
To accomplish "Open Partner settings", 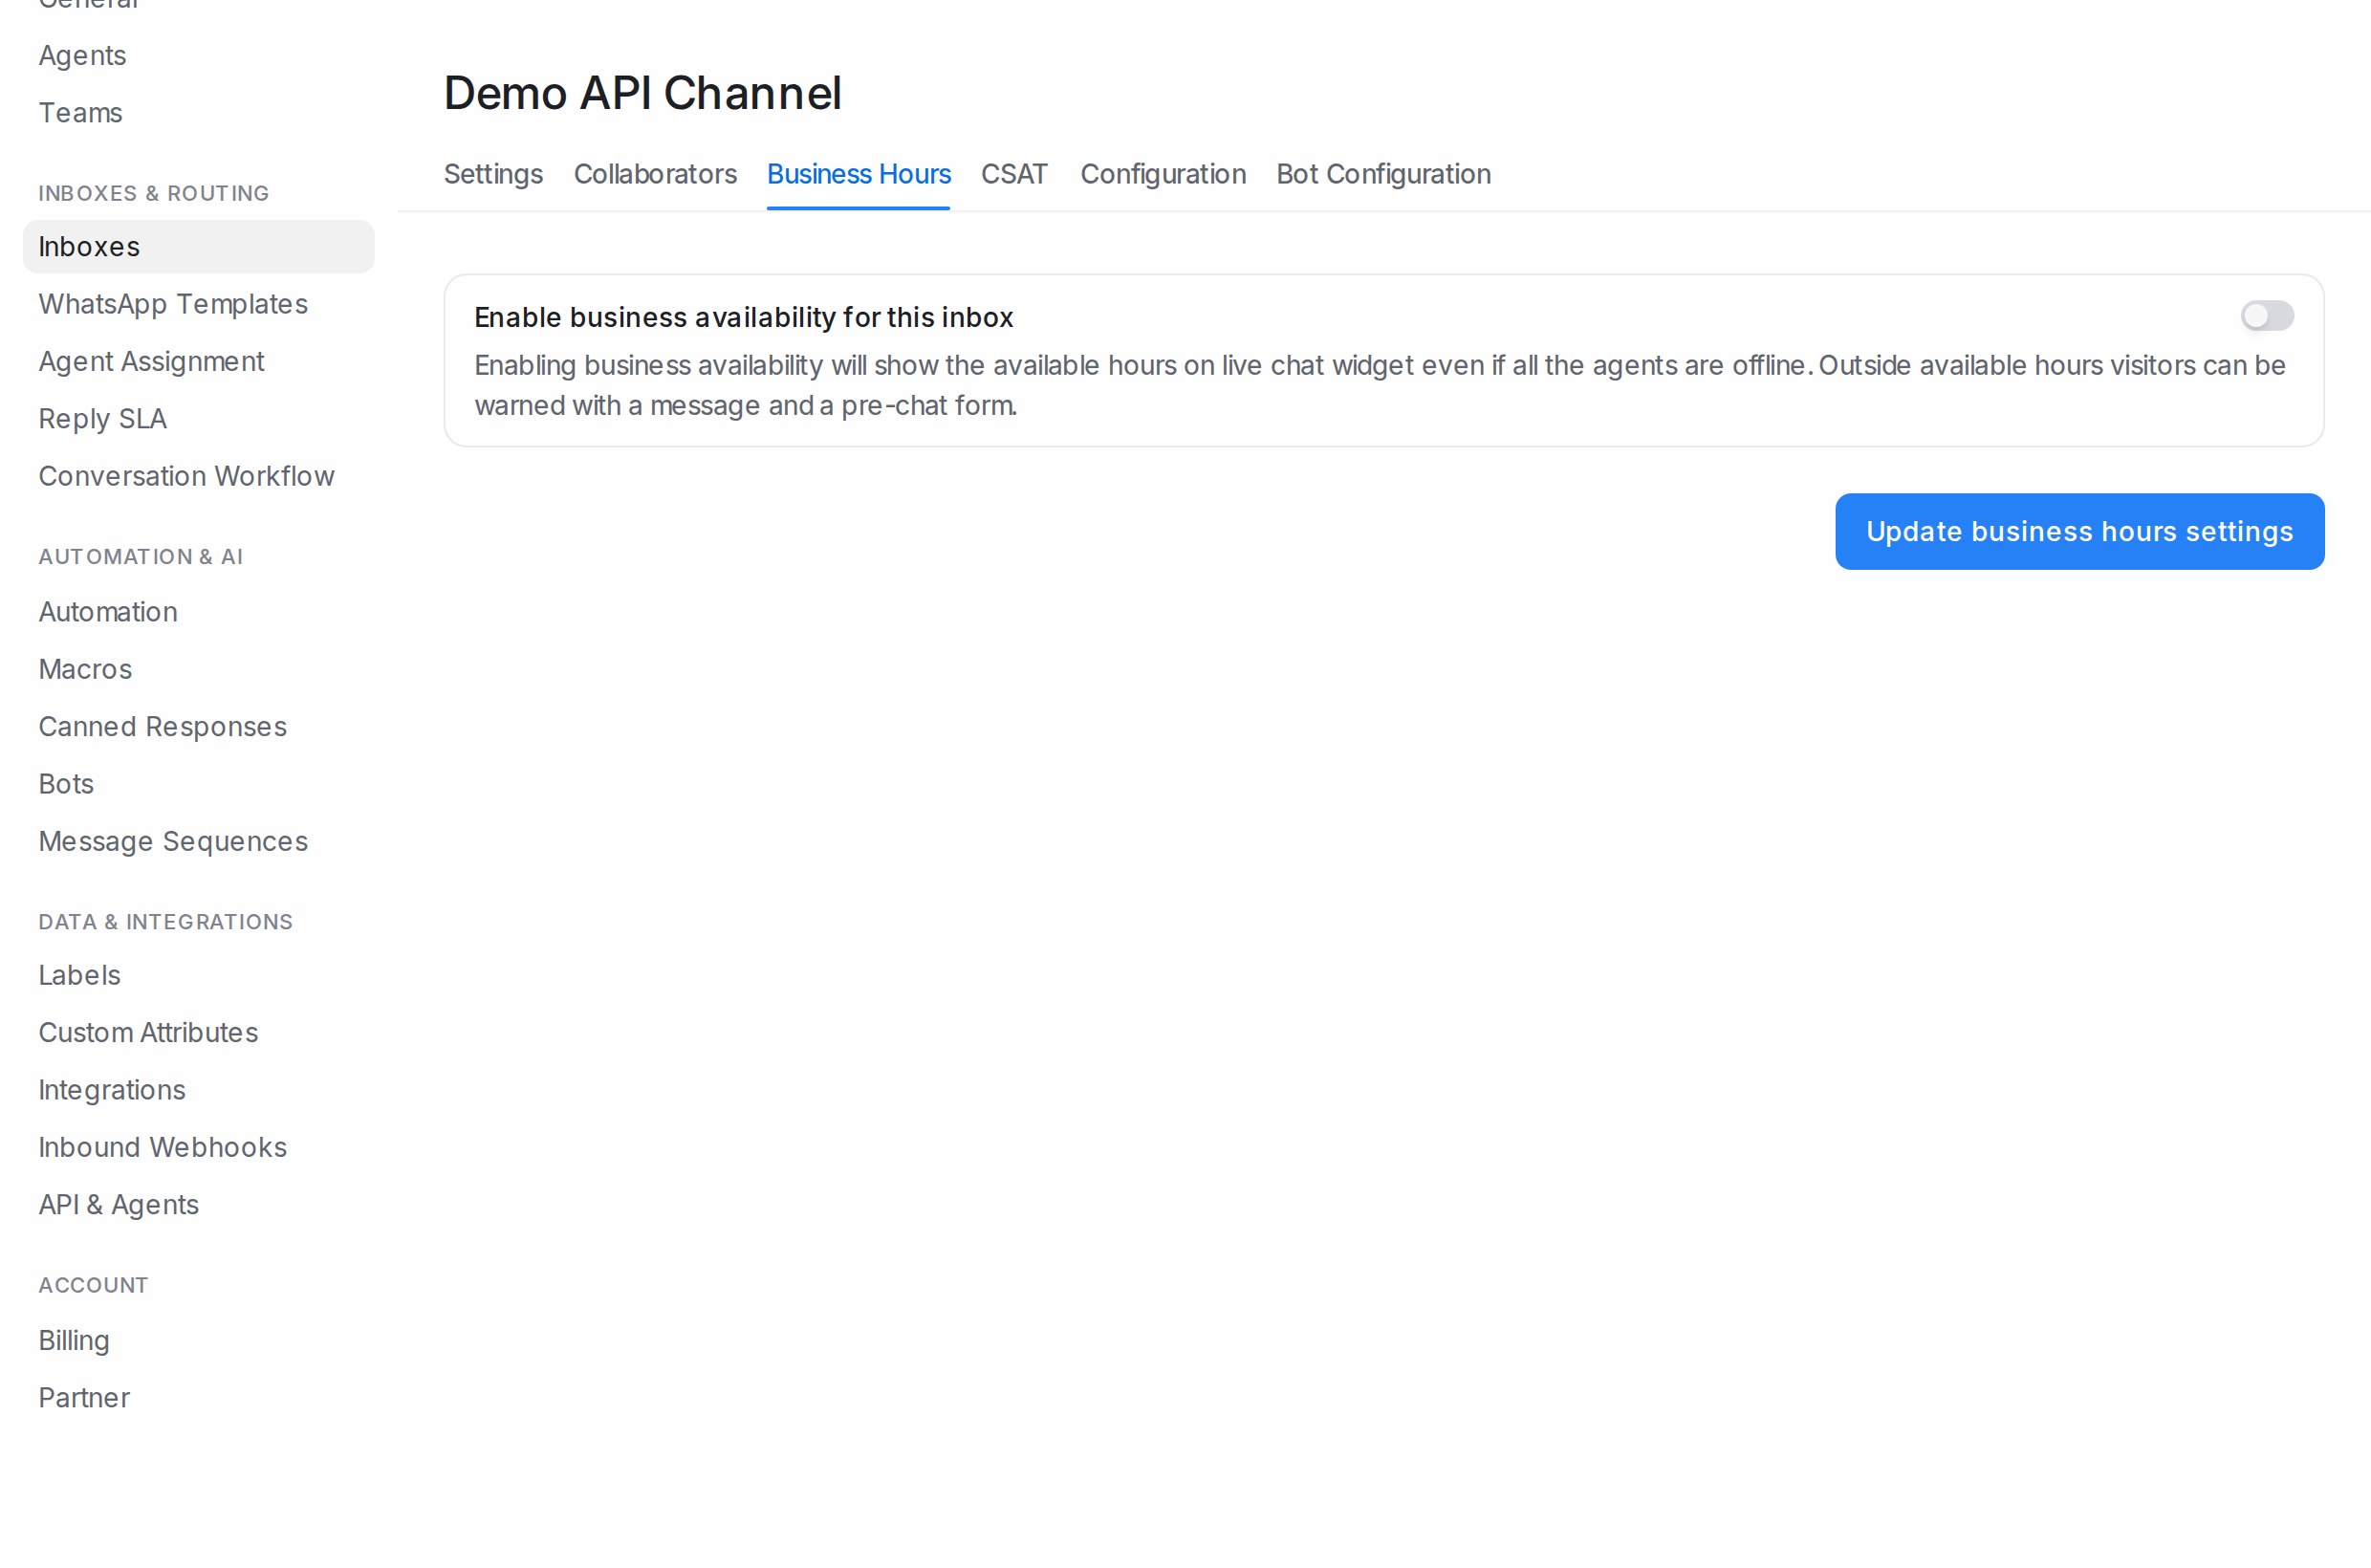I will [x=84, y=1398].
